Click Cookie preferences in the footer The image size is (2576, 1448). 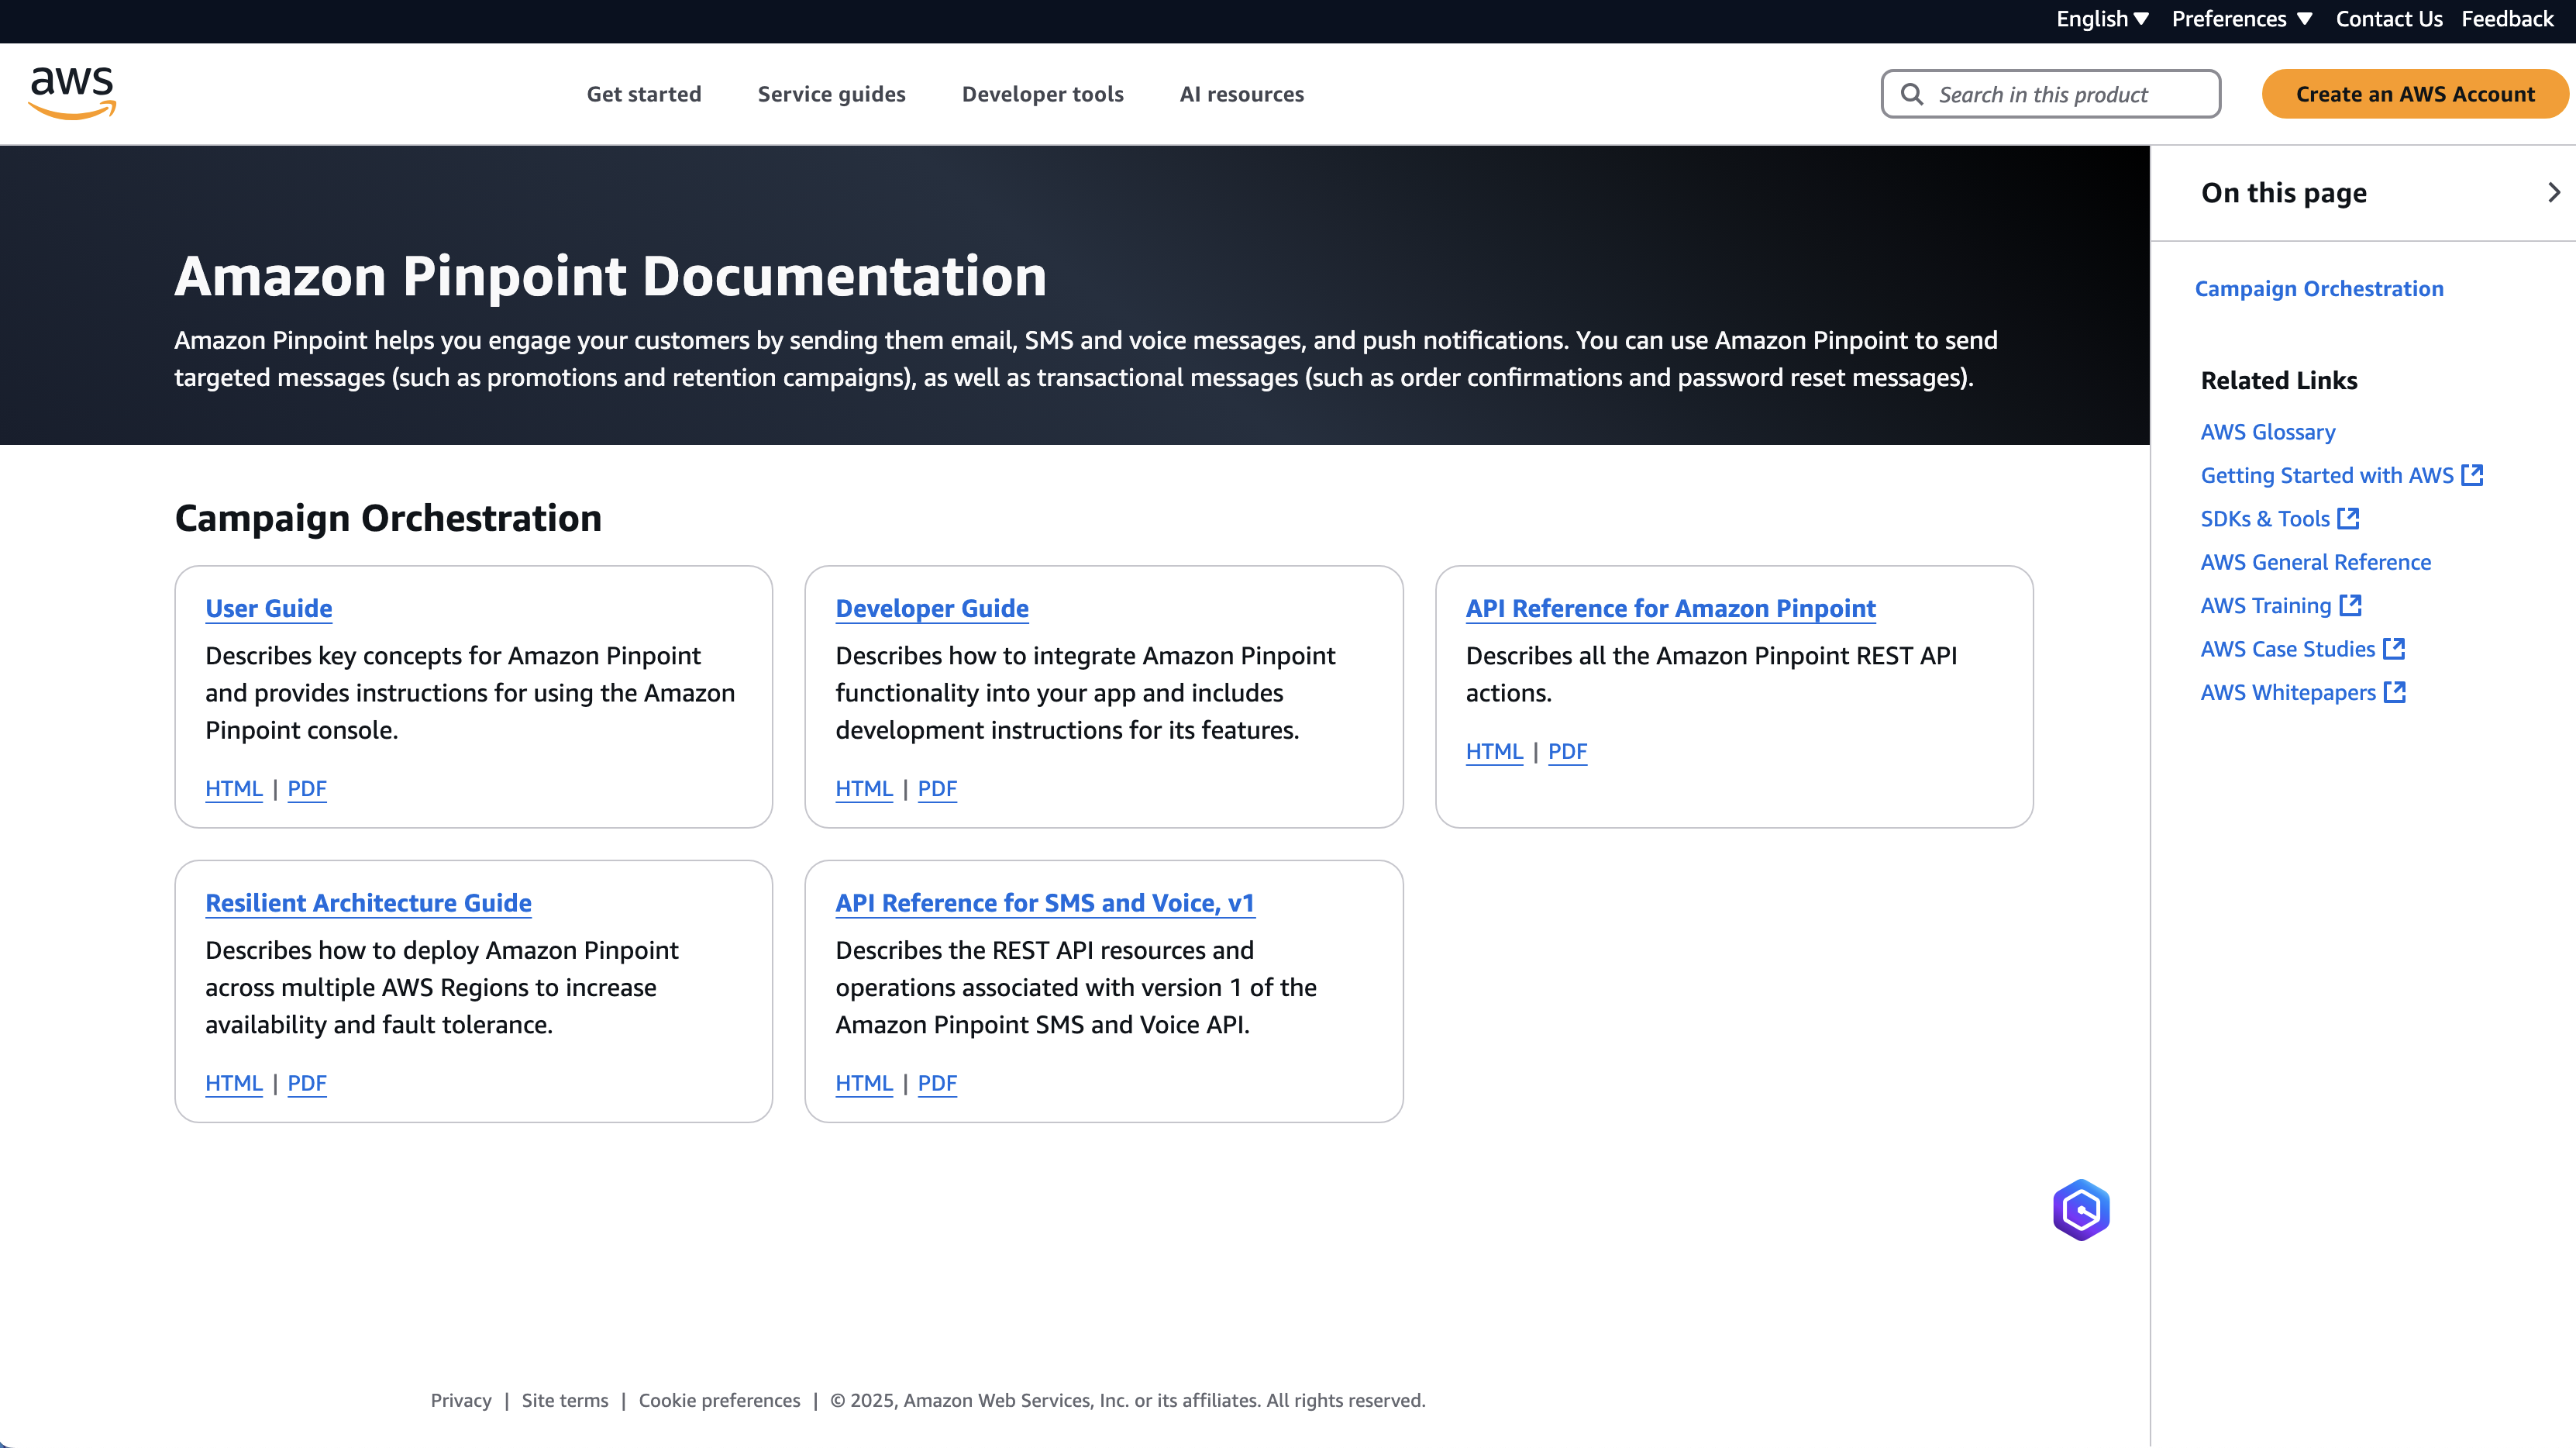tap(719, 1400)
